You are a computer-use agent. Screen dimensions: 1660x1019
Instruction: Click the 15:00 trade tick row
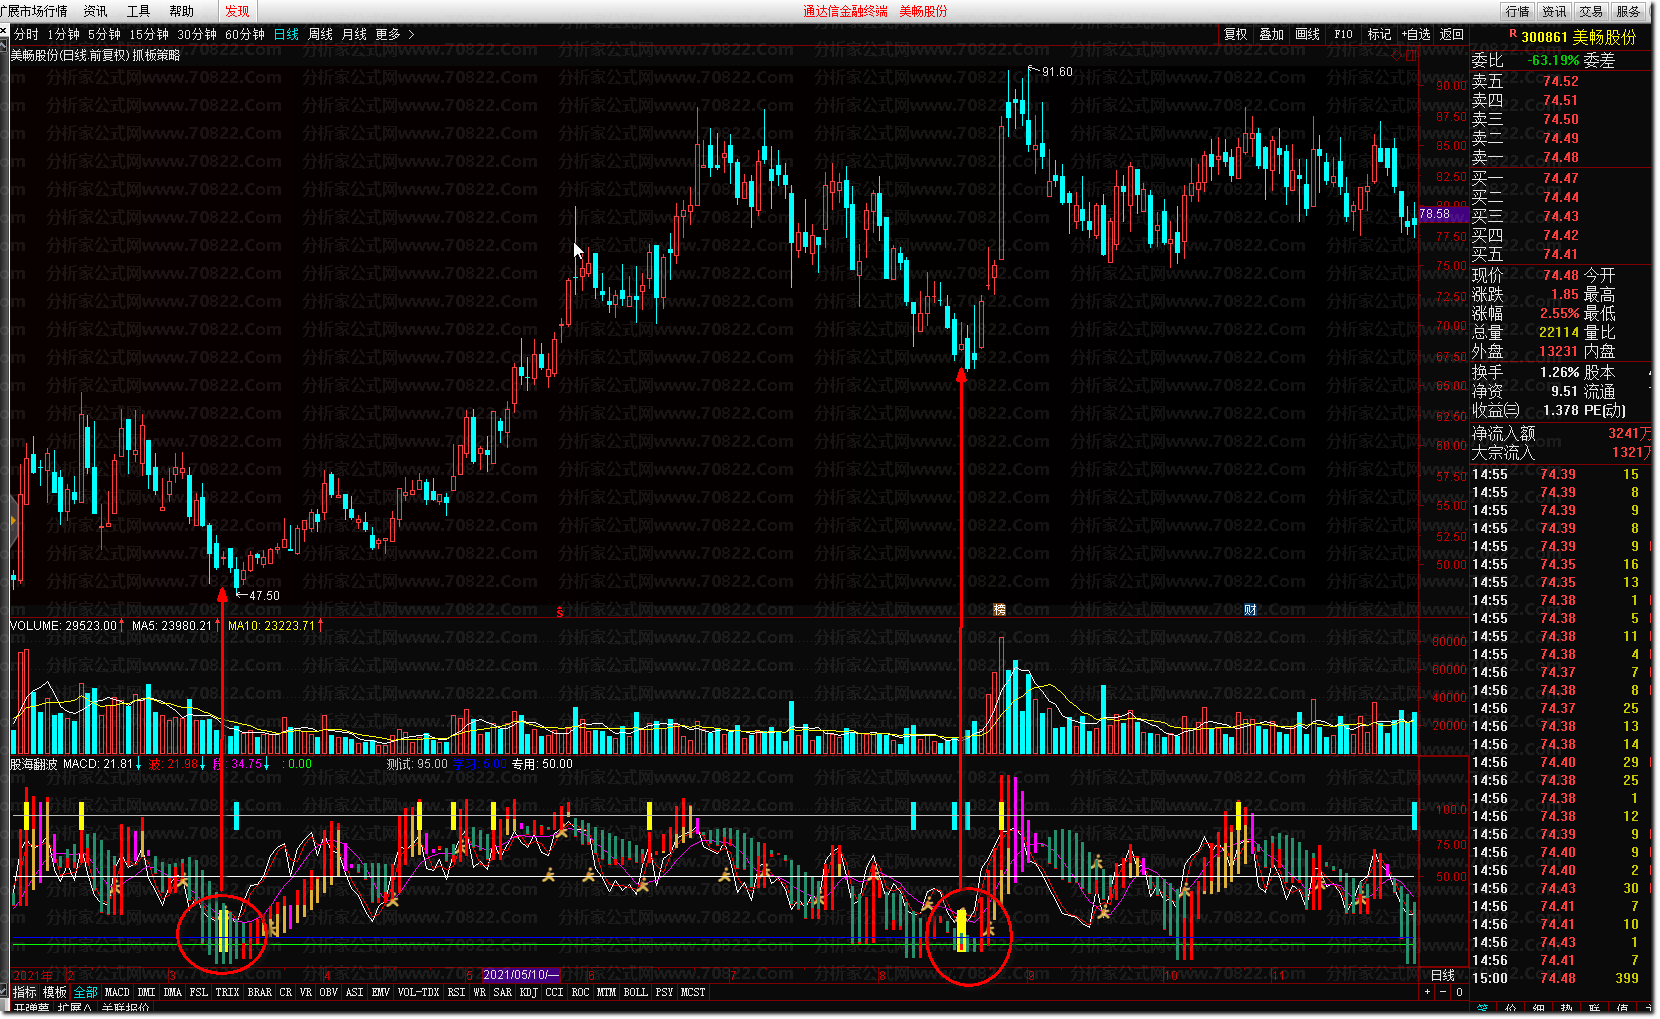1560,978
